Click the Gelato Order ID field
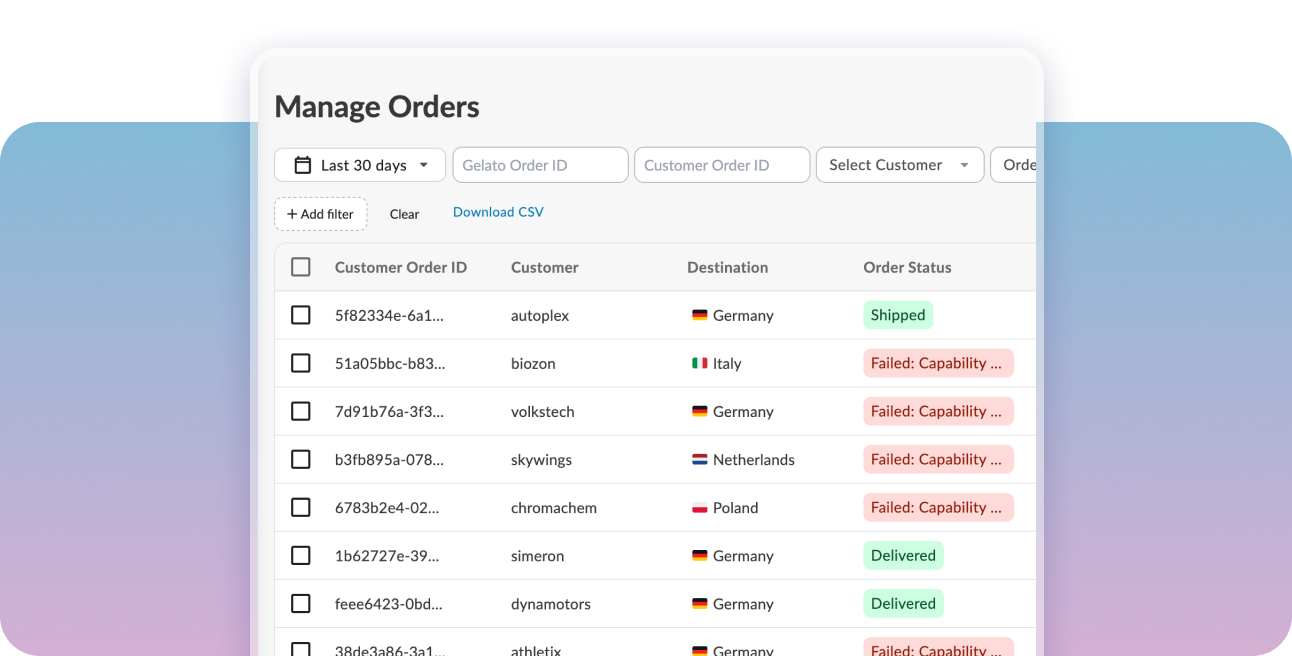This screenshot has width=1292, height=656. tap(540, 165)
